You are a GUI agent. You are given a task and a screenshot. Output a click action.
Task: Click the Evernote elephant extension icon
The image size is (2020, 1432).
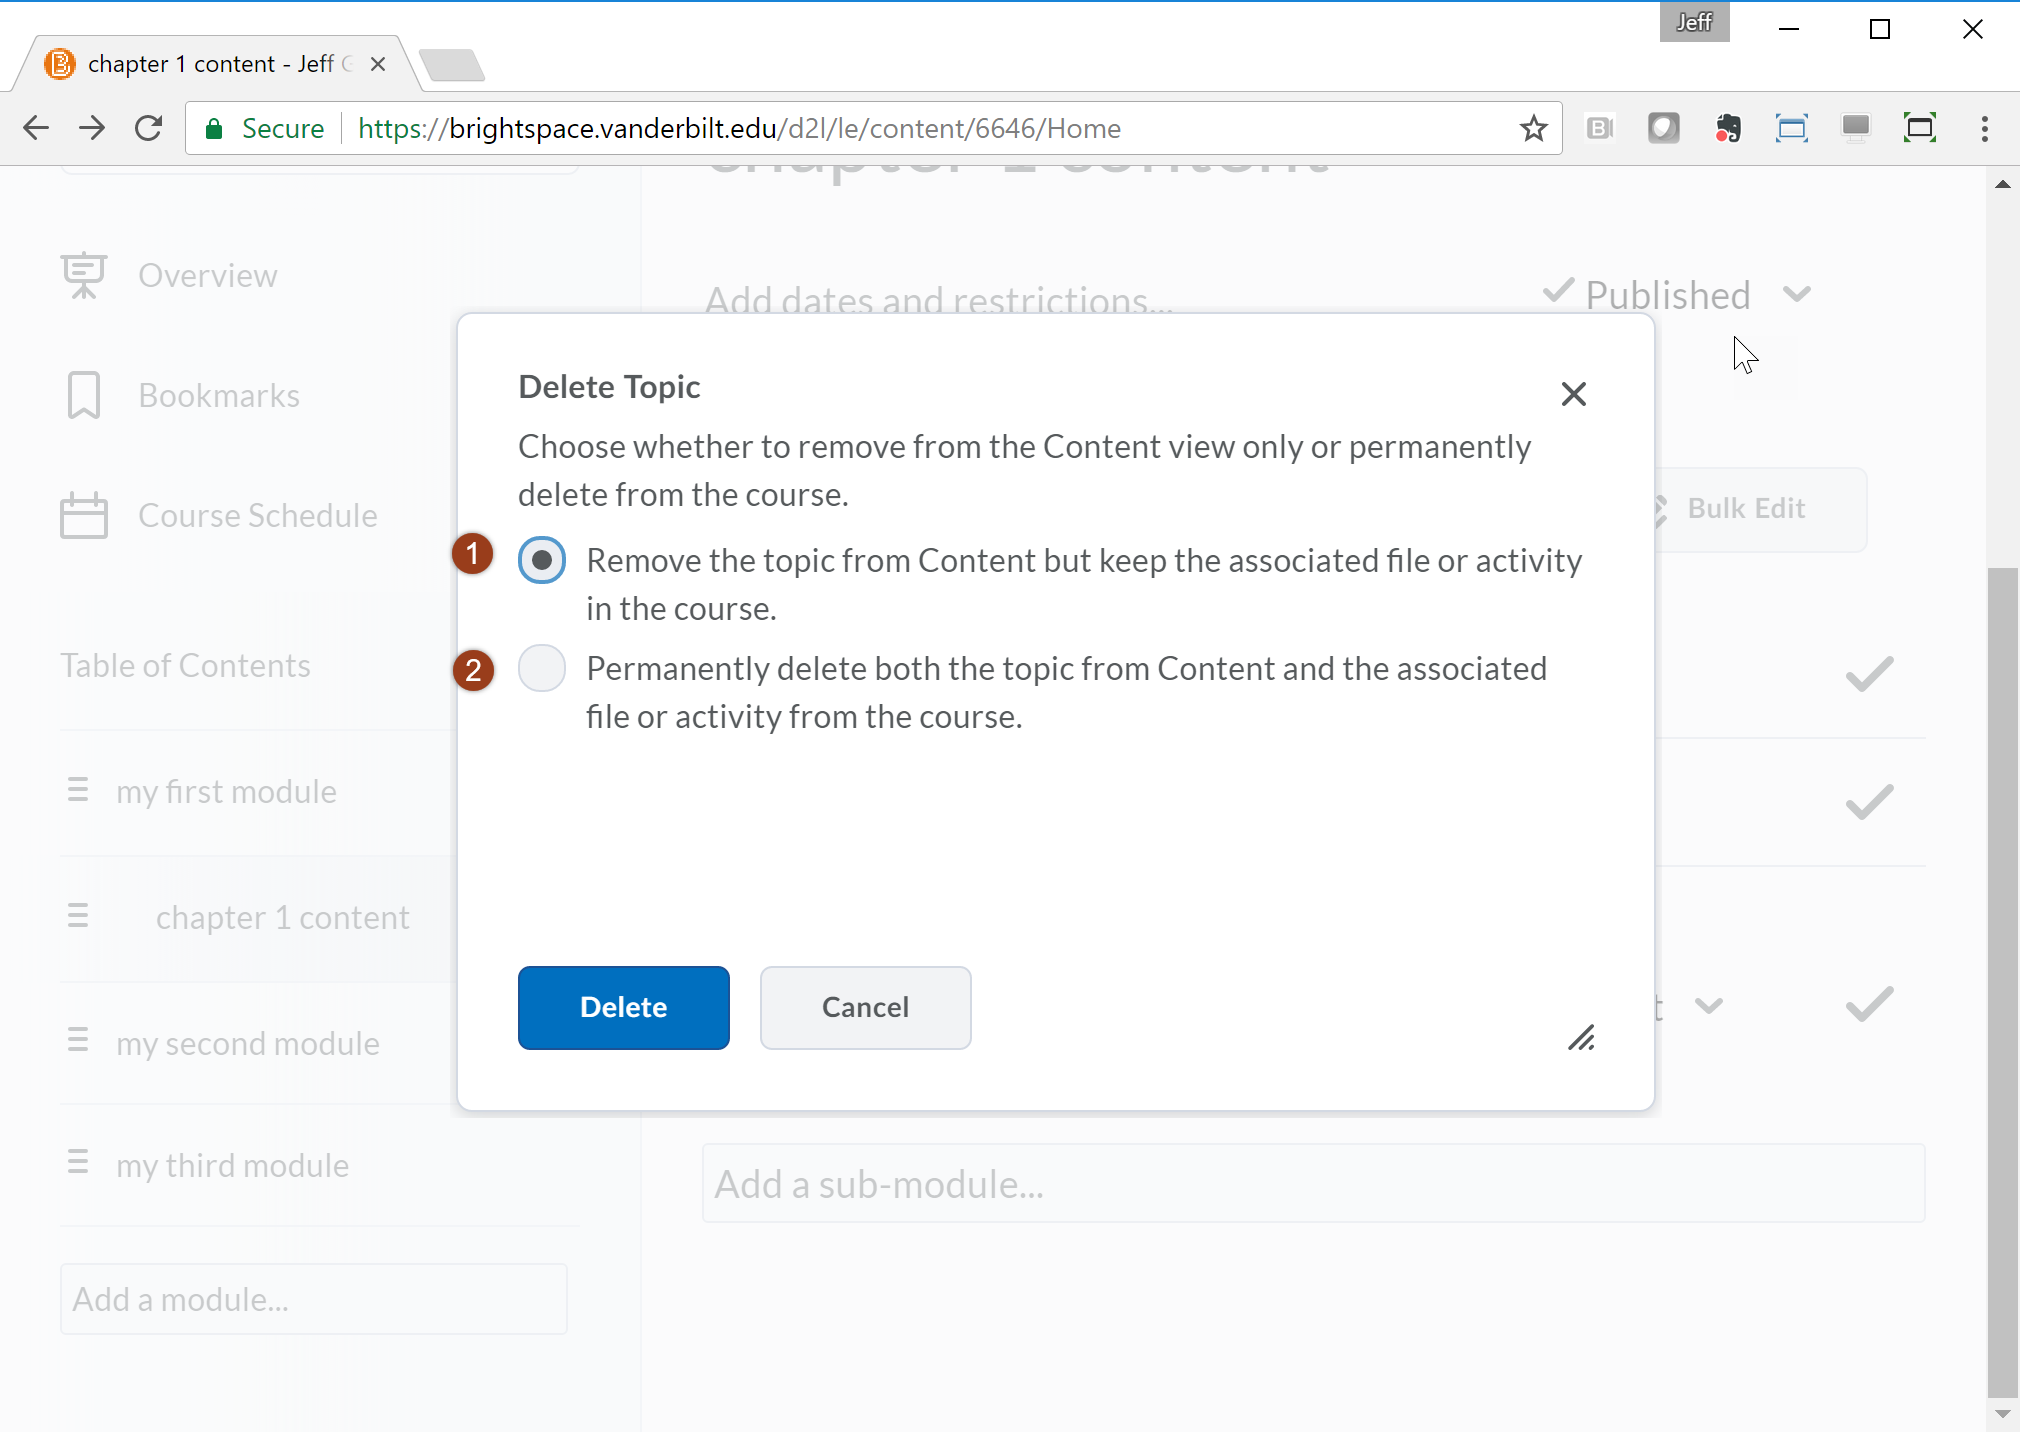point(1728,128)
